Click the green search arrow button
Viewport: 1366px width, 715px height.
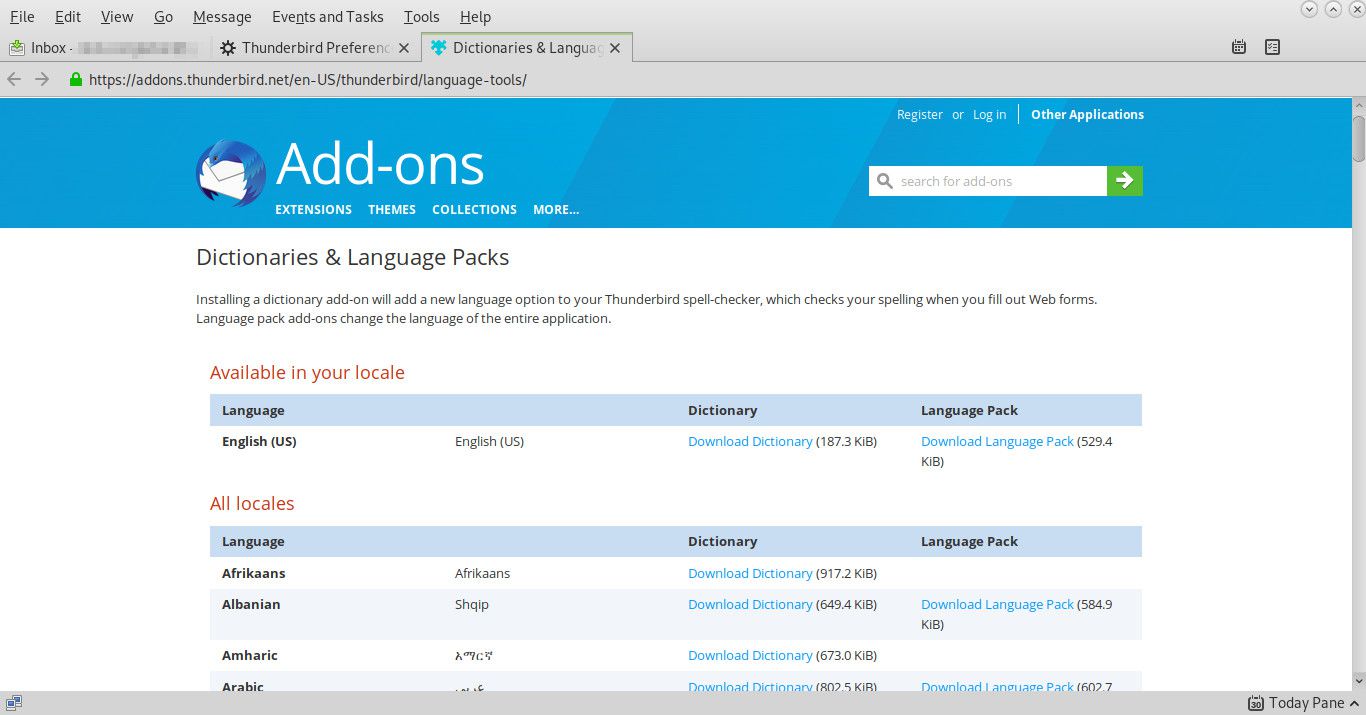point(1124,181)
